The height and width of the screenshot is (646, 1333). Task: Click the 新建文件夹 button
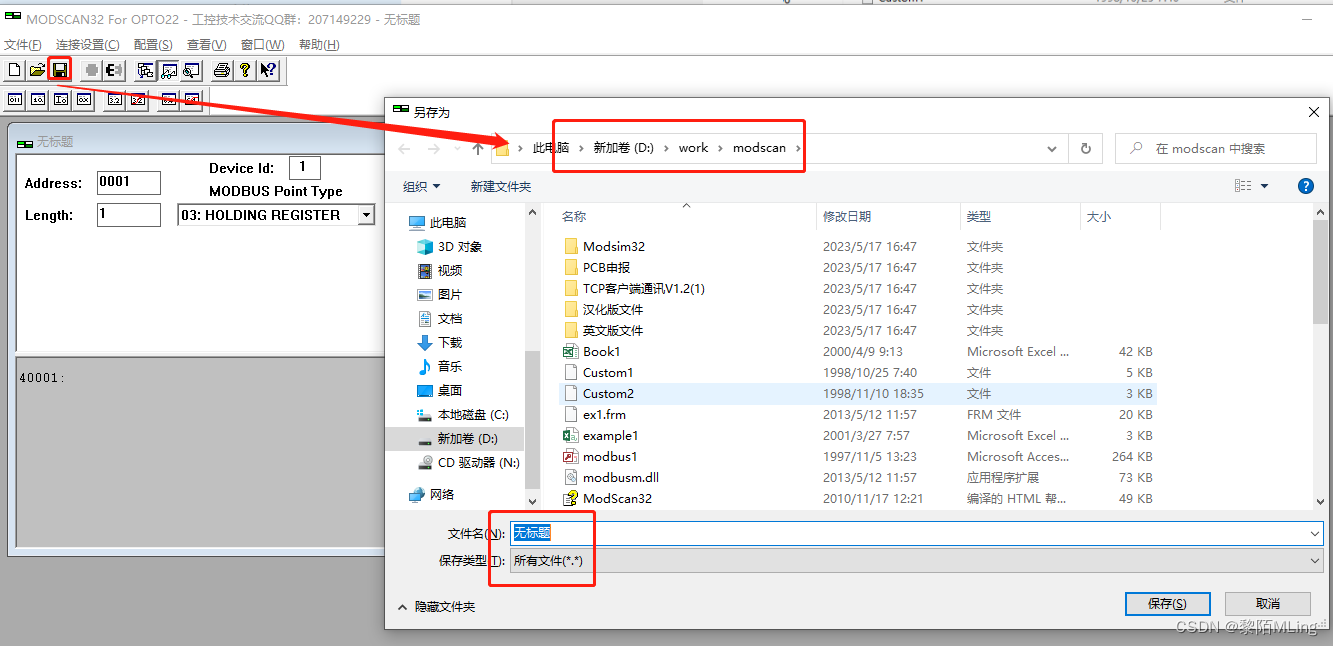(x=503, y=186)
